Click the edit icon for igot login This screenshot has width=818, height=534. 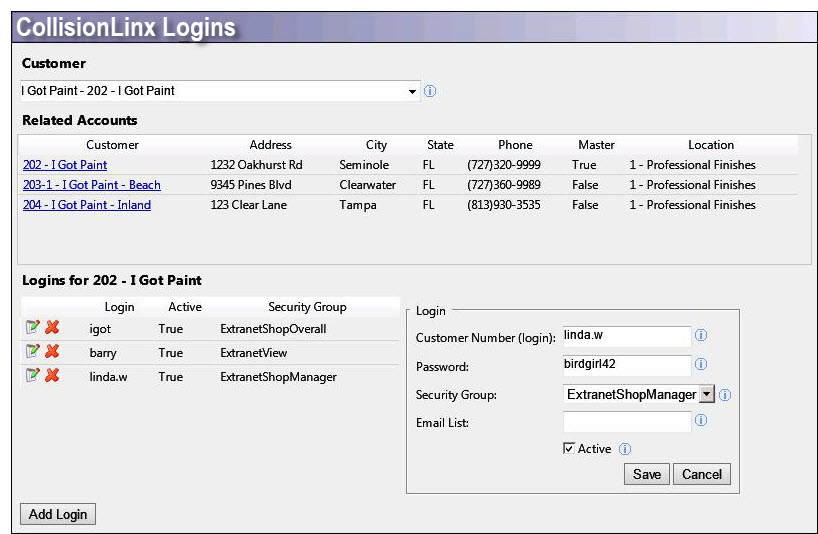tap(32, 328)
